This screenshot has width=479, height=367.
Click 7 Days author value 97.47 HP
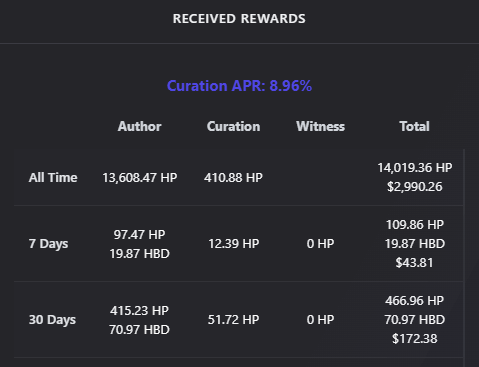coord(139,235)
